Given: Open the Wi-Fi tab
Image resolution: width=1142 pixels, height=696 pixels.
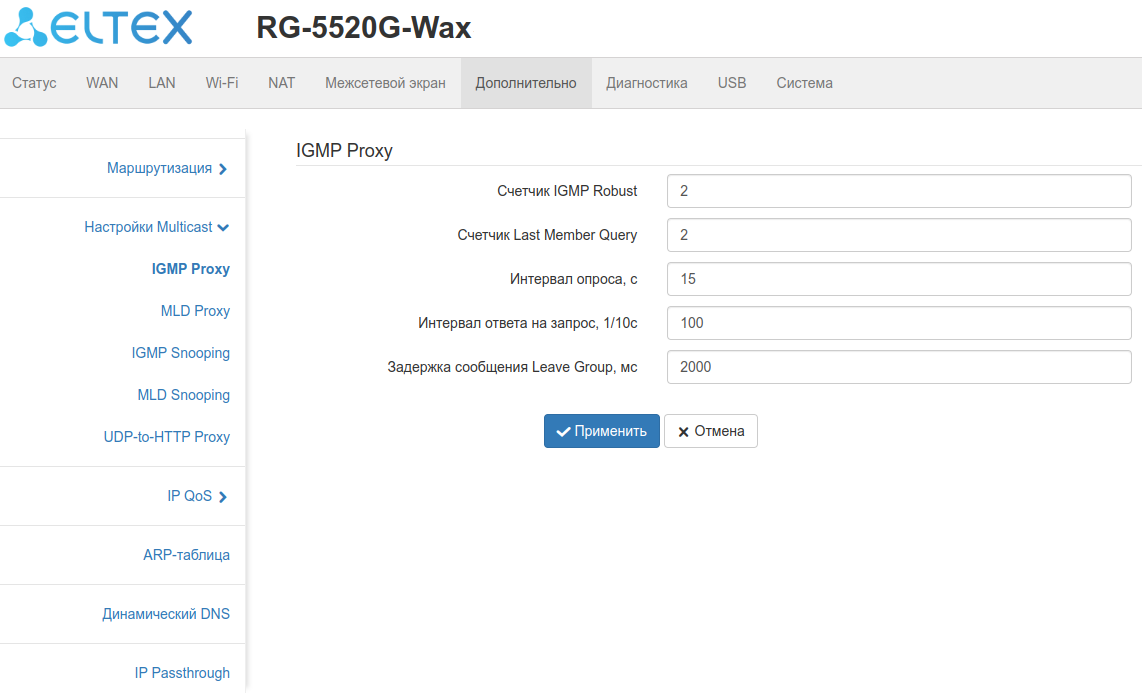Looking at the screenshot, I should pyautogui.click(x=221, y=83).
